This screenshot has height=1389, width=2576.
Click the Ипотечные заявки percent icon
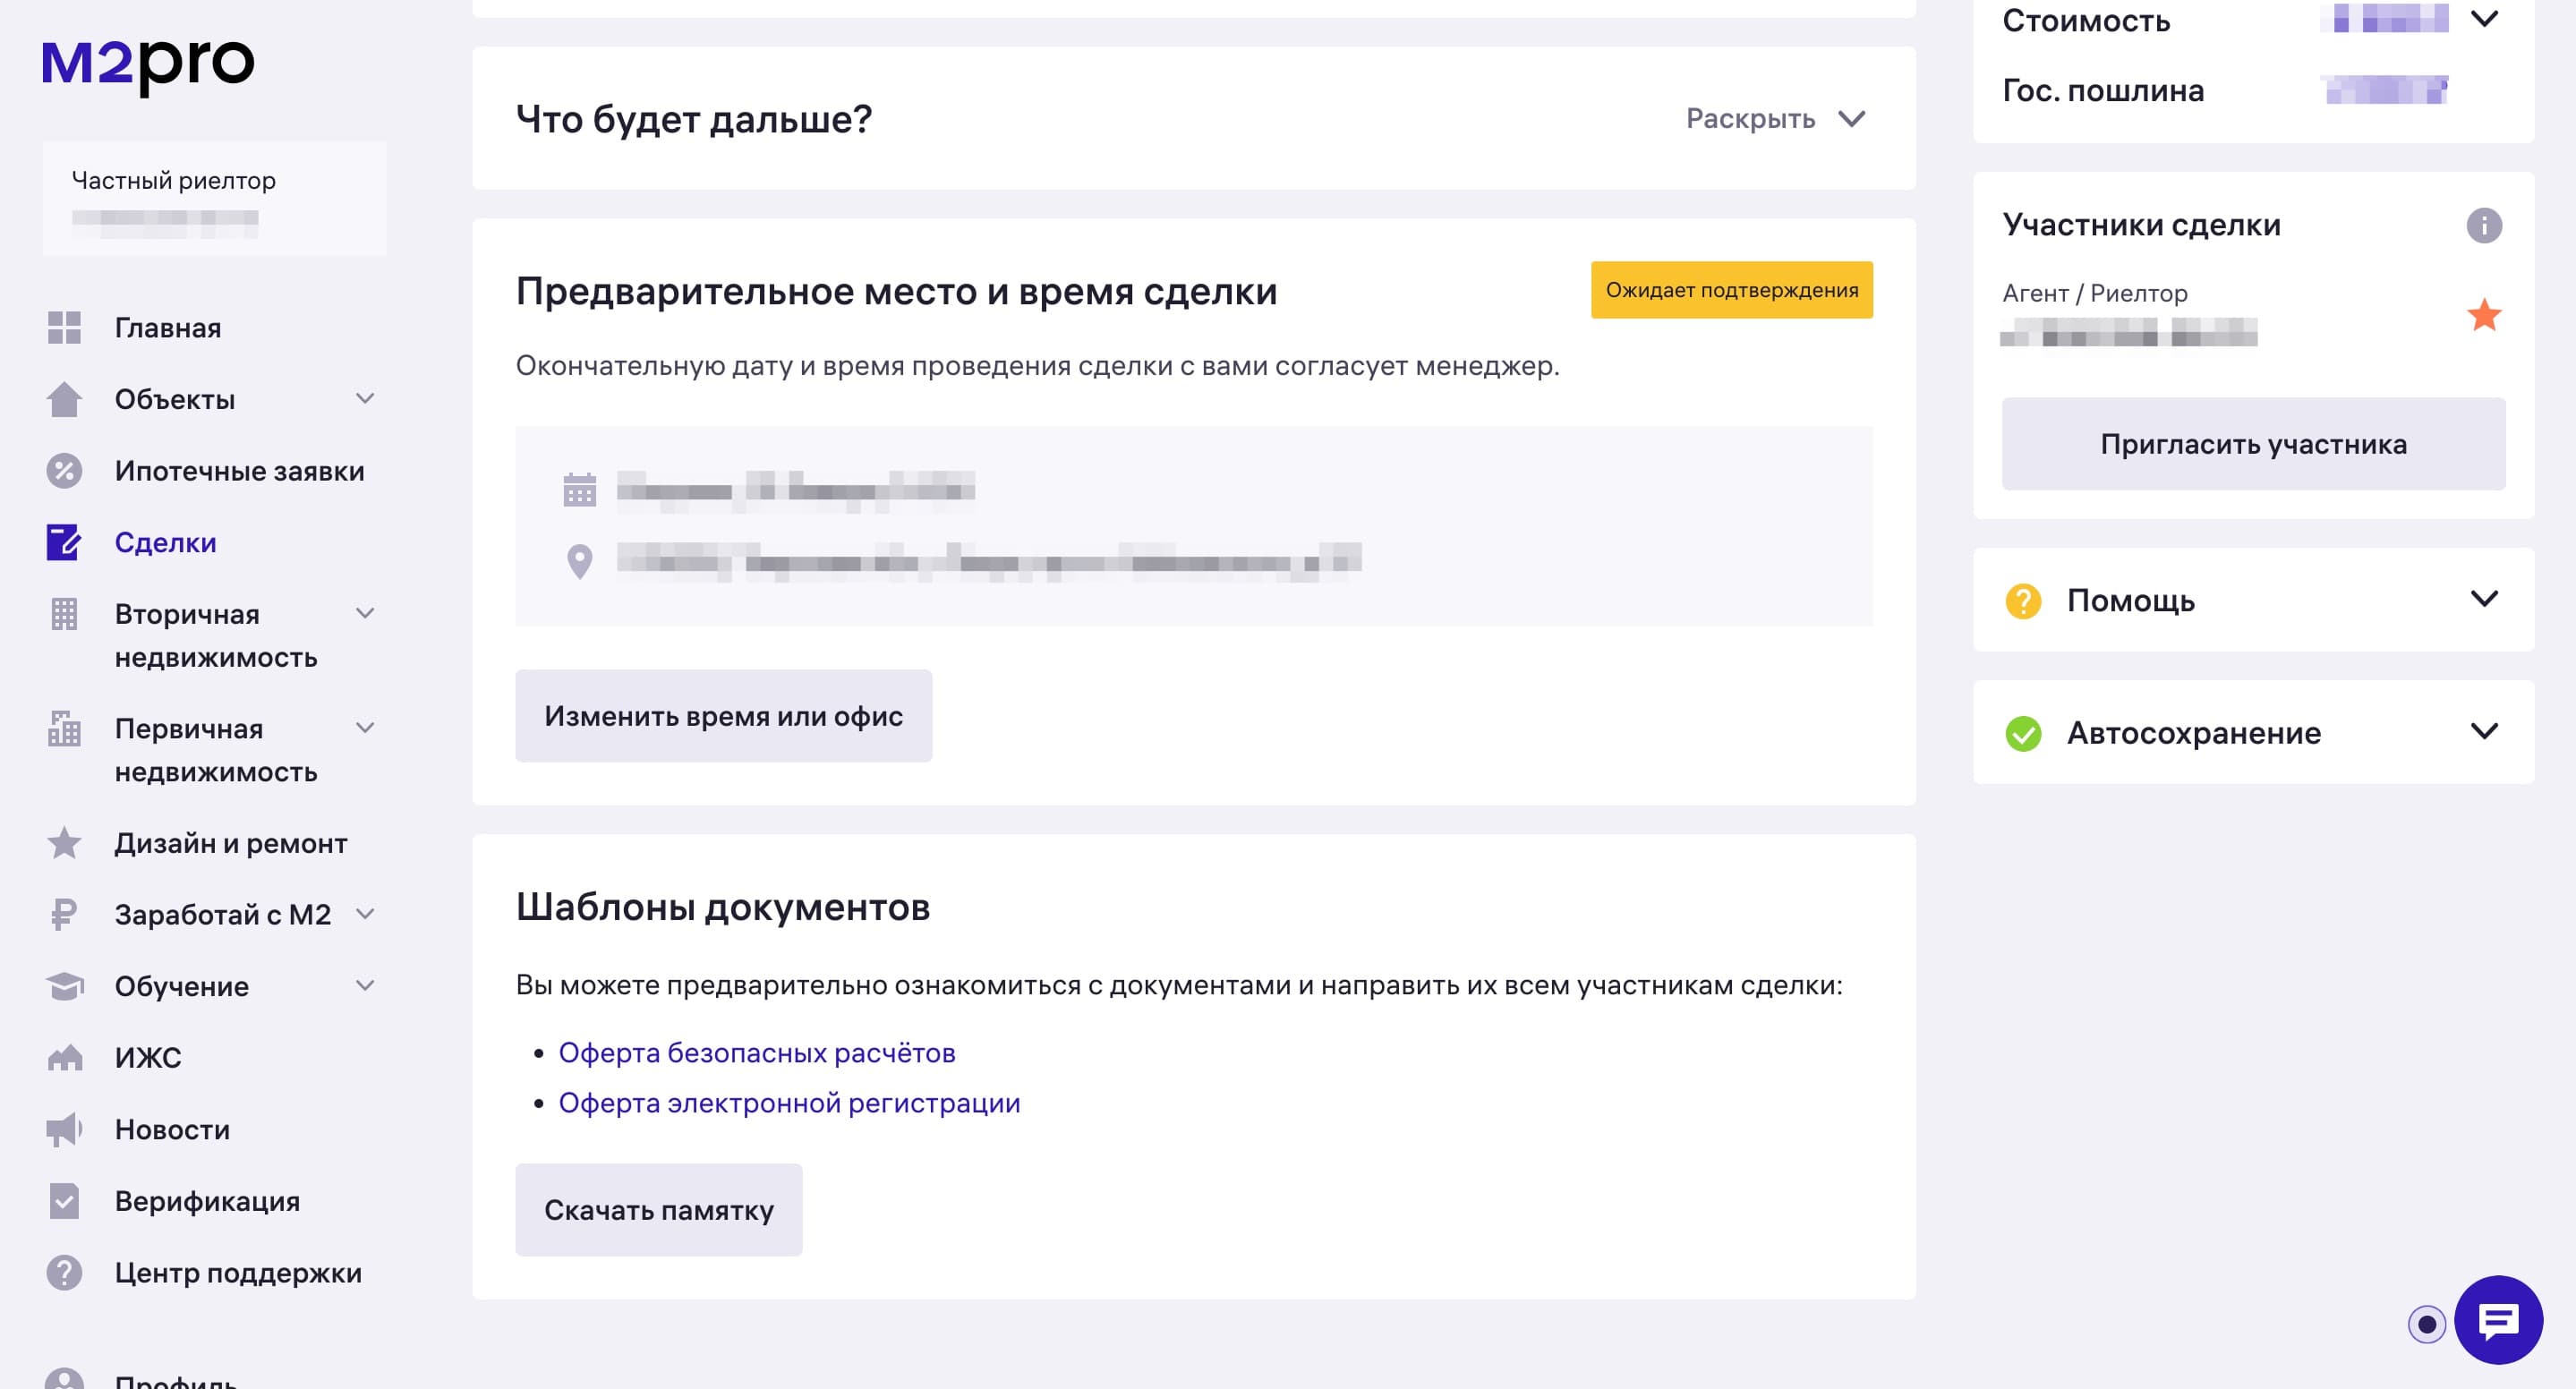pyautogui.click(x=64, y=471)
